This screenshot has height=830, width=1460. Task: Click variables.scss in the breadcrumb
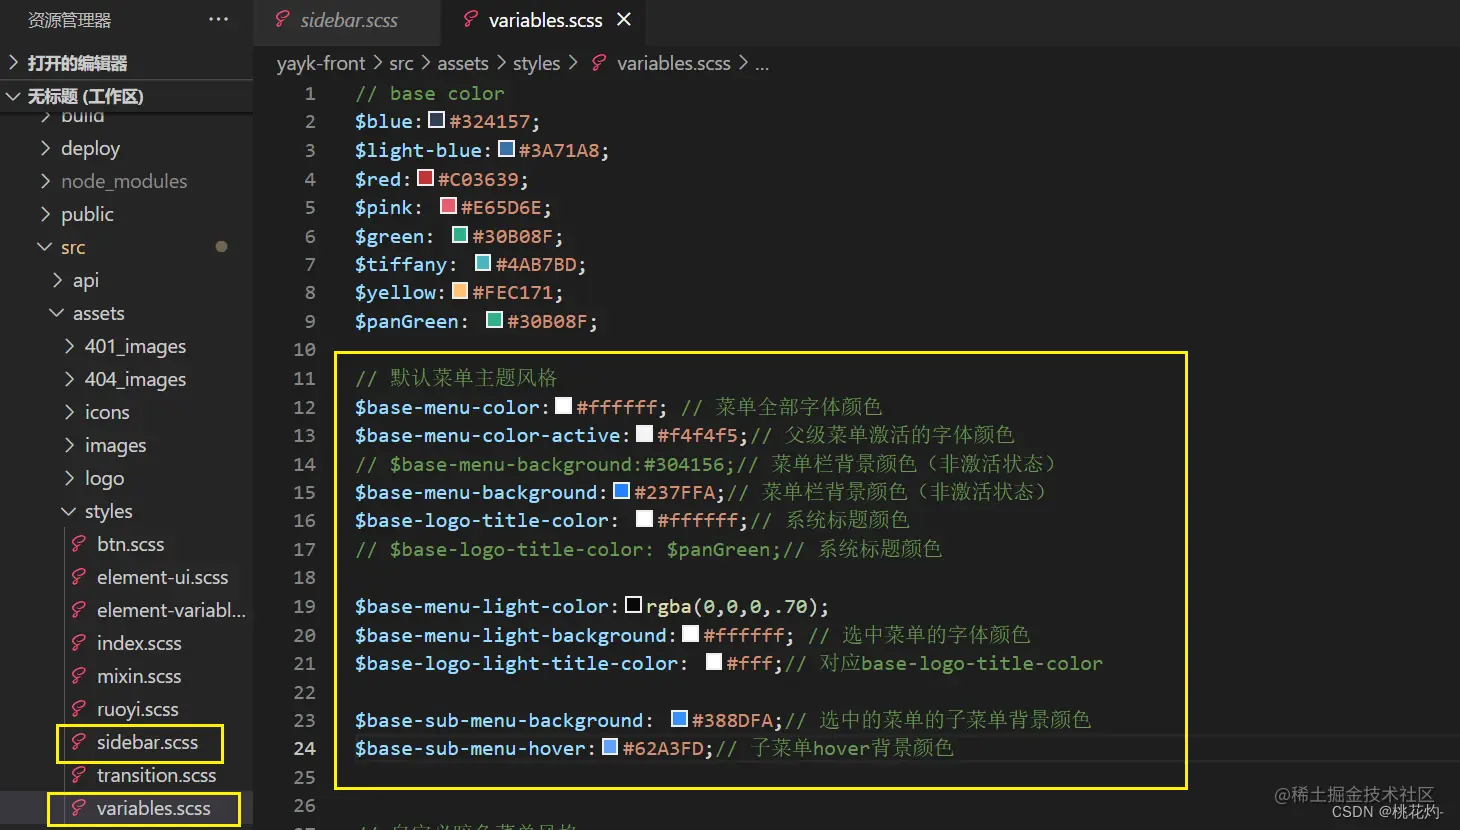click(673, 63)
